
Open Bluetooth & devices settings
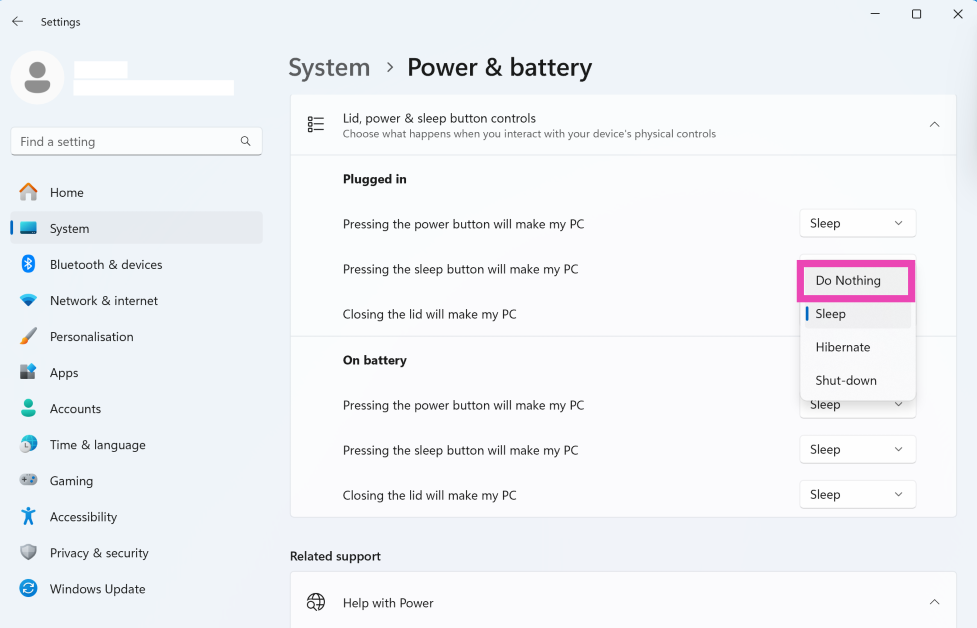(105, 265)
